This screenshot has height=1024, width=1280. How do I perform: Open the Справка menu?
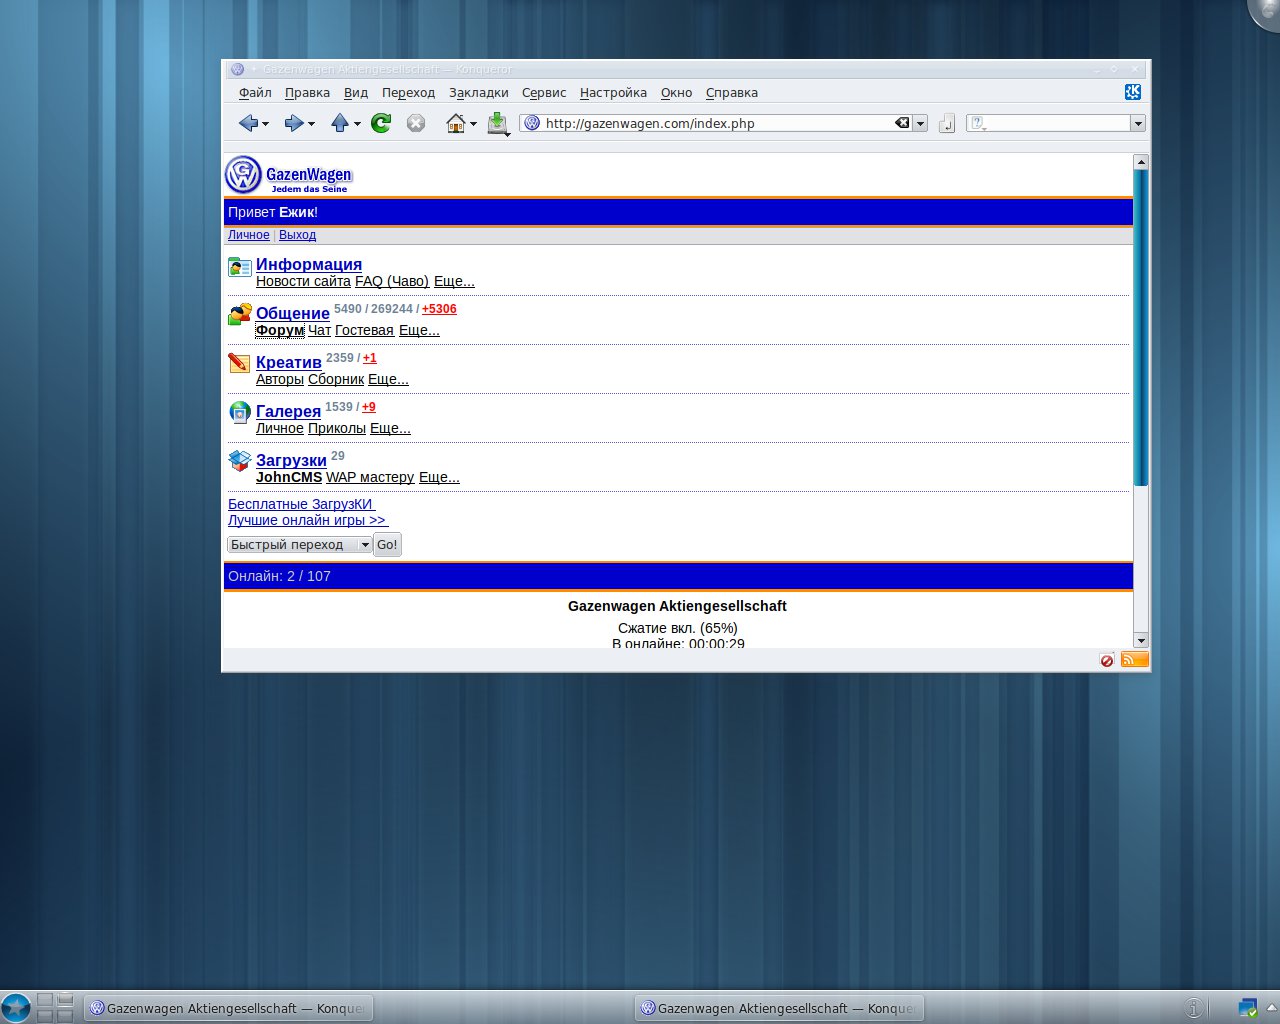click(x=732, y=92)
